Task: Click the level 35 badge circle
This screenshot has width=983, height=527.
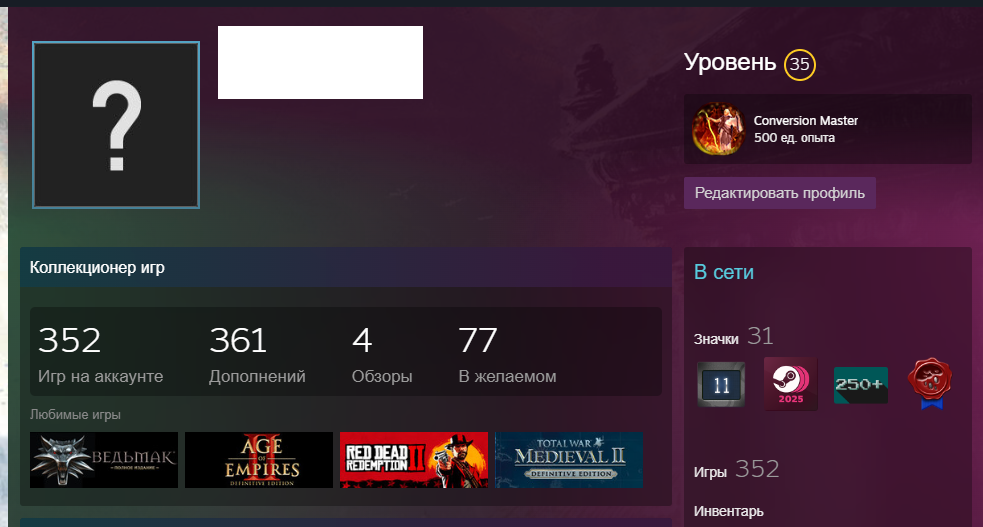Action: coord(799,64)
